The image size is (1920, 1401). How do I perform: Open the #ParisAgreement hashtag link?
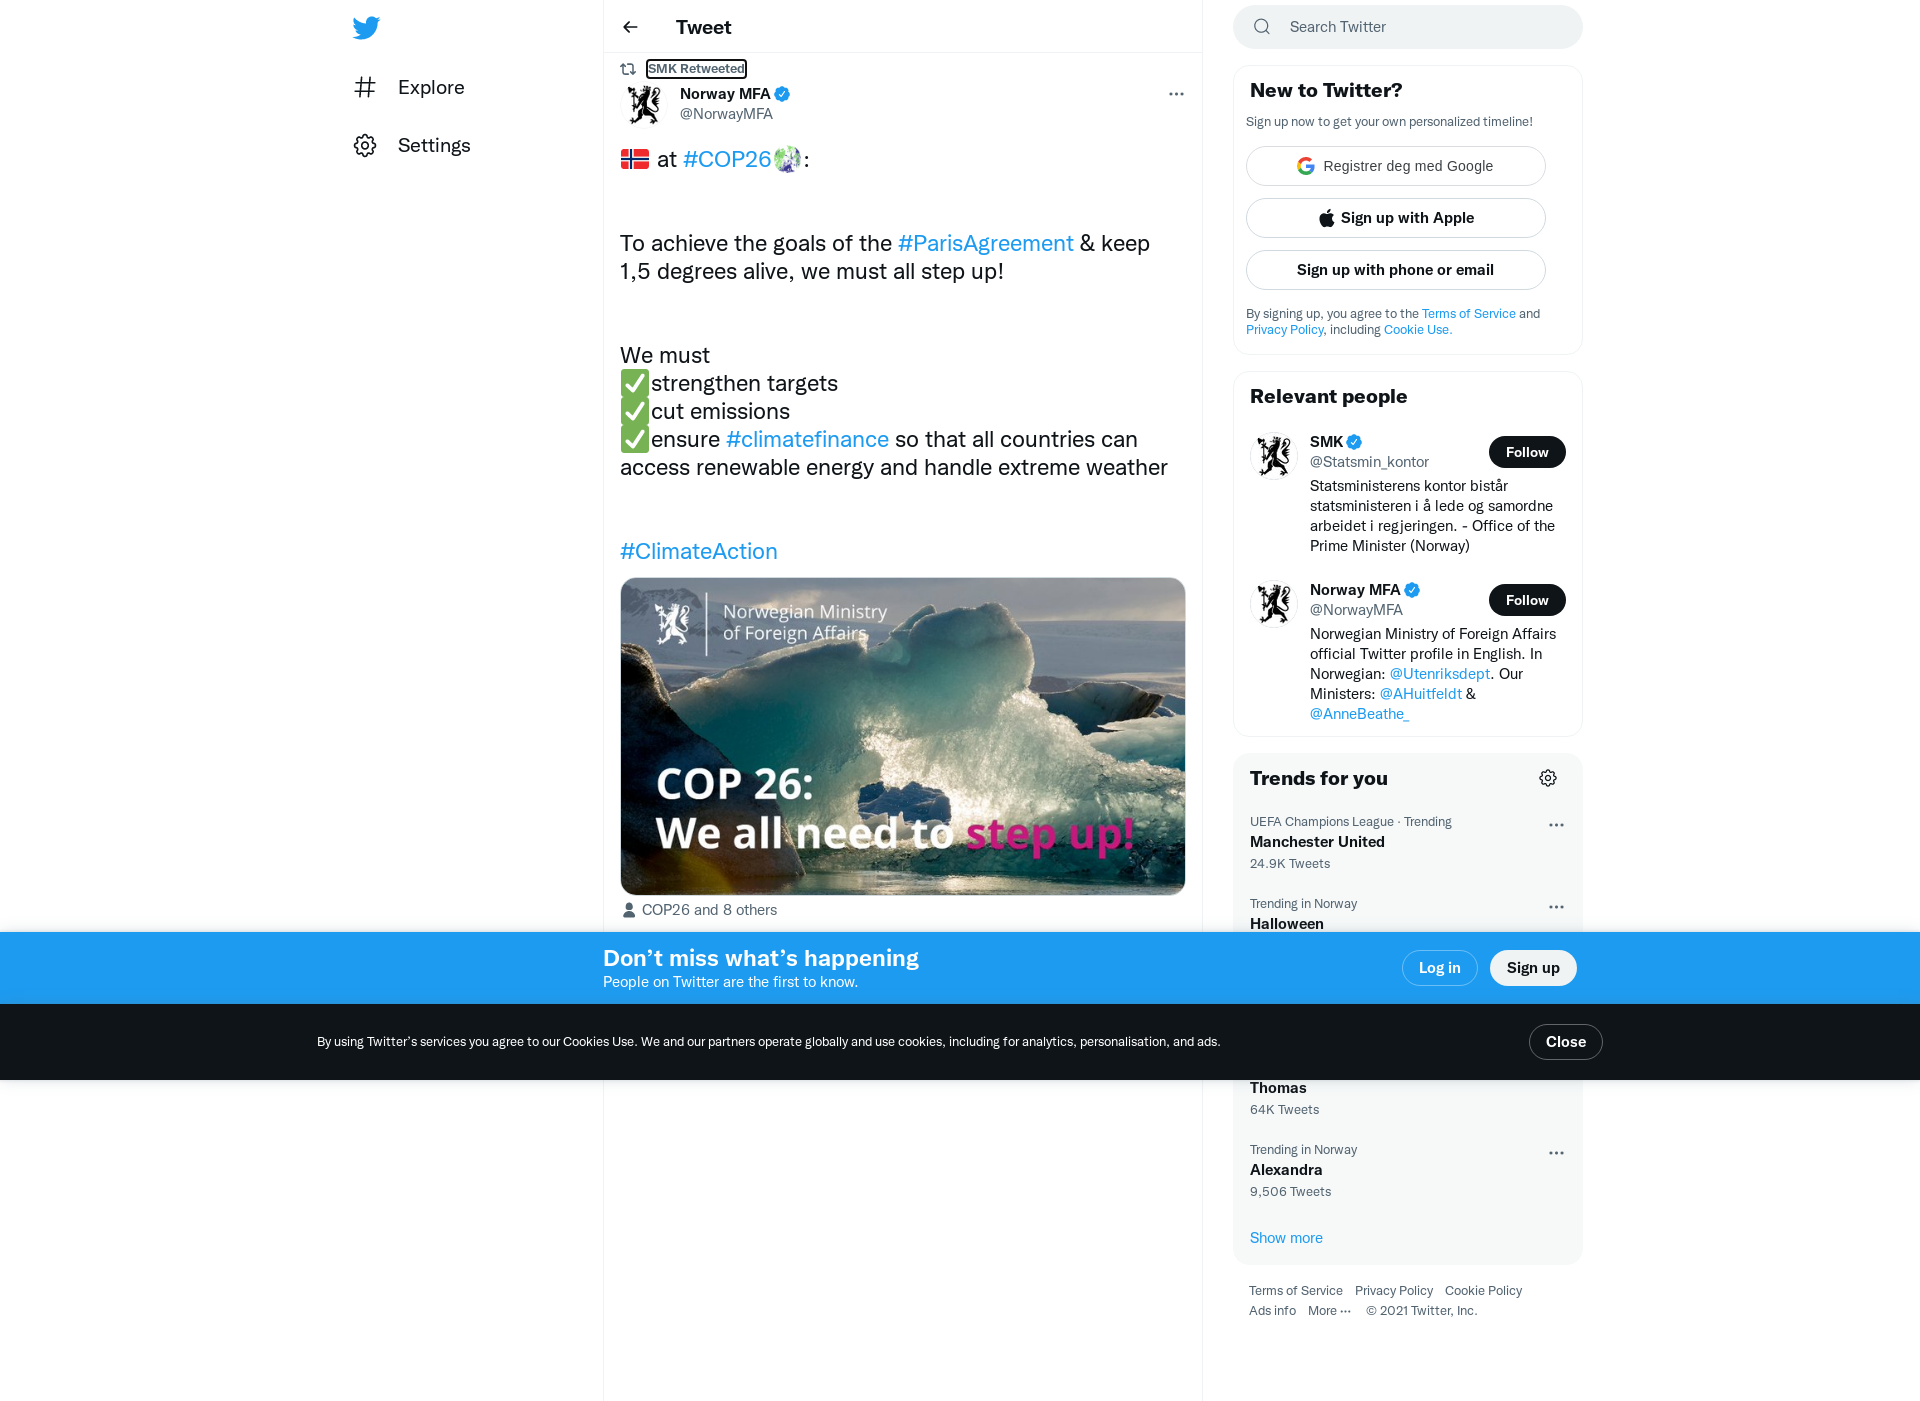pyautogui.click(x=985, y=243)
